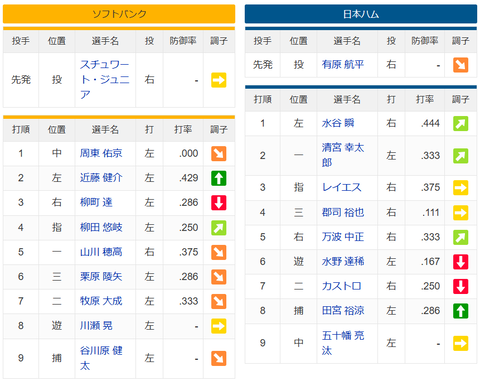Click position 遊 in 川瀬 晃 row
The height and width of the screenshot is (381, 480).
(57, 326)
